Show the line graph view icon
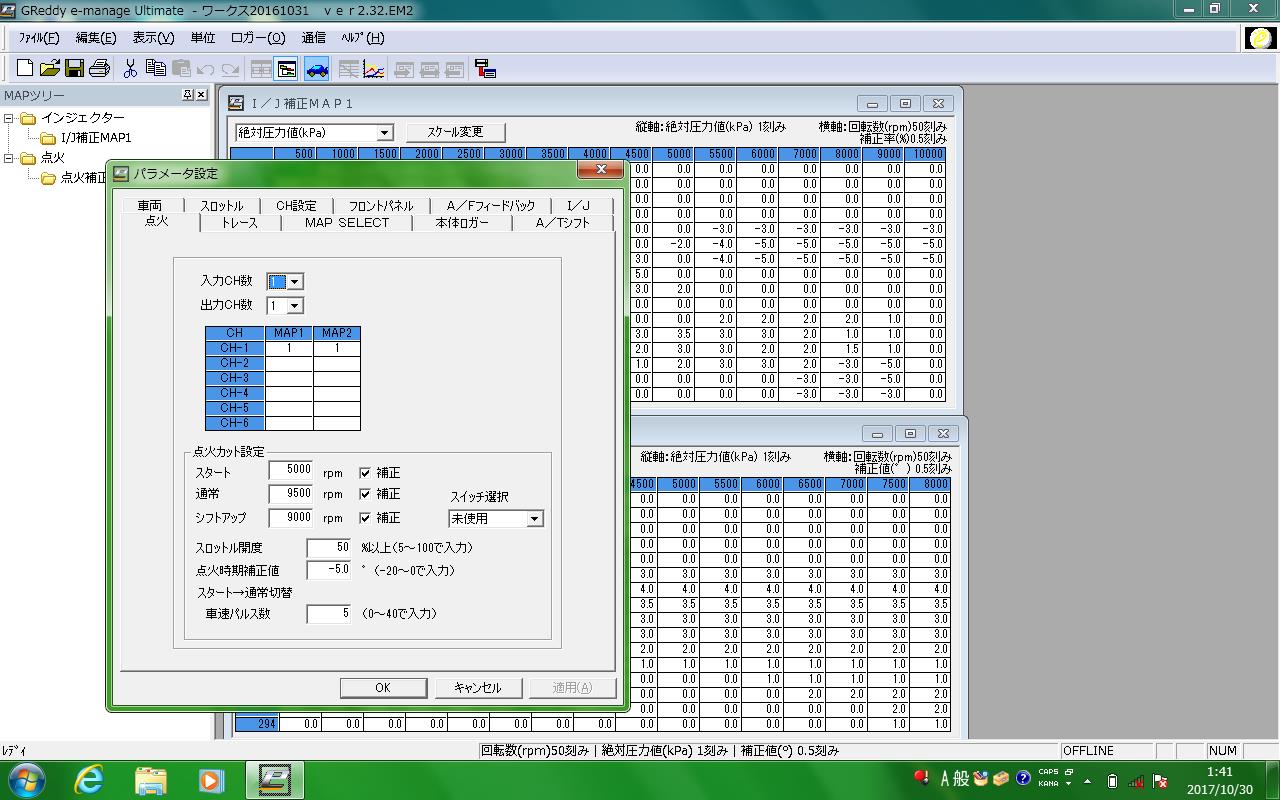1280x800 pixels. (x=373, y=69)
